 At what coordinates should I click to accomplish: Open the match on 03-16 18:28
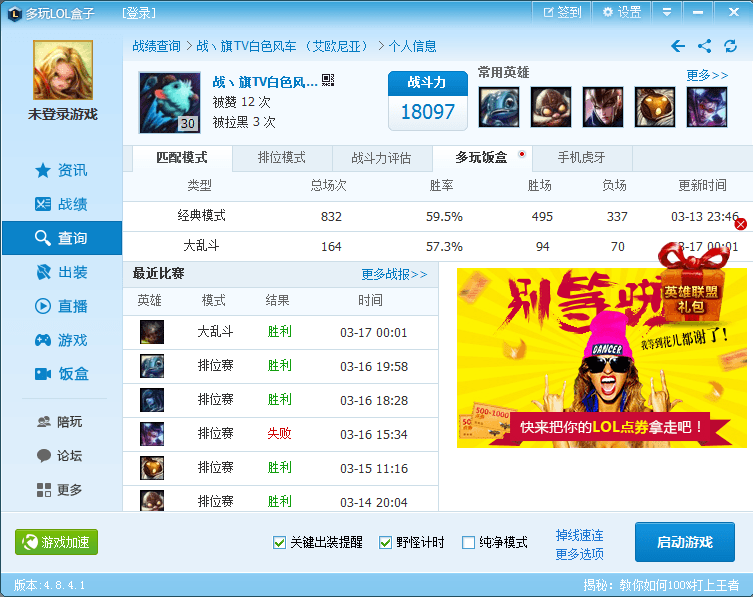[280, 401]
